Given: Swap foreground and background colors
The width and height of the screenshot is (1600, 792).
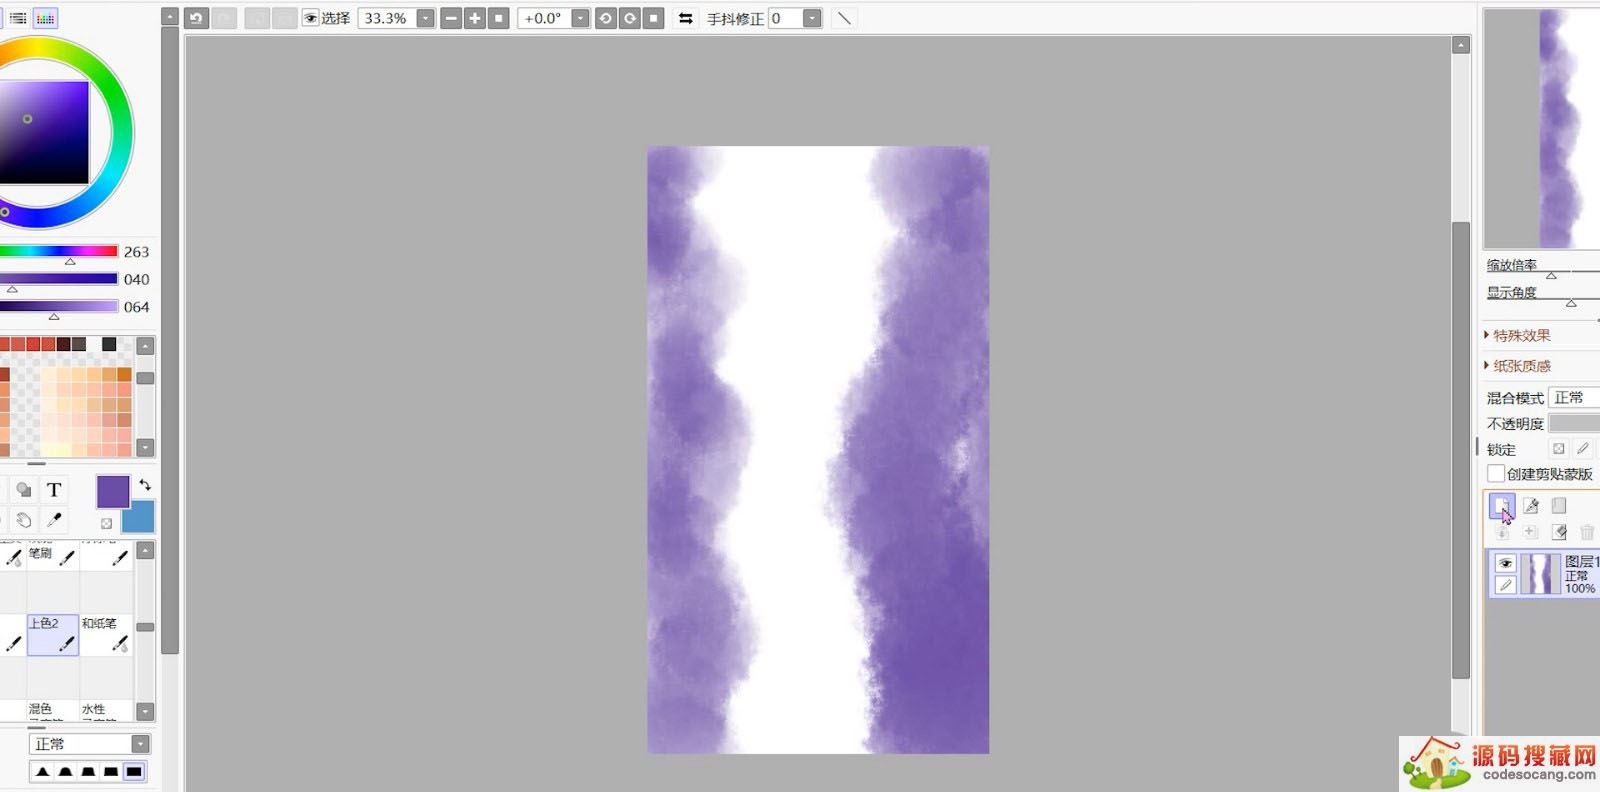Looking at the screenshot, I should [x=145, y=485].
